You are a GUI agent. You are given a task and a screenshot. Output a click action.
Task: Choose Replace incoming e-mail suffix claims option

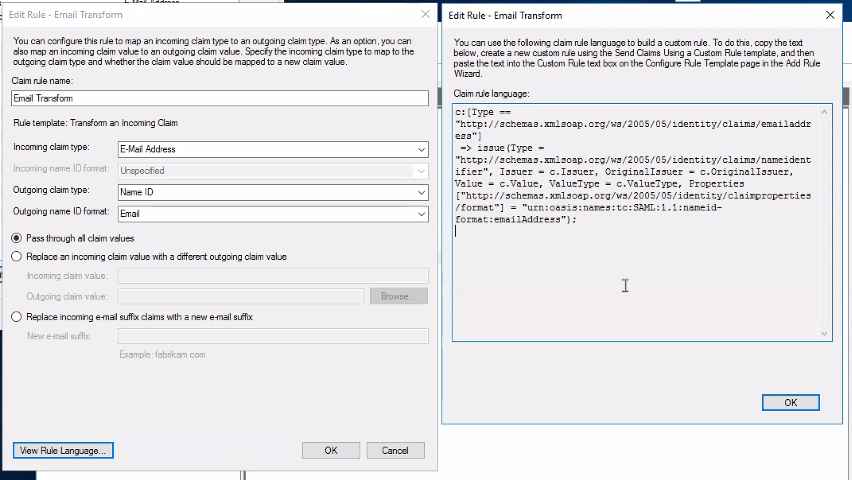[16, 317]
